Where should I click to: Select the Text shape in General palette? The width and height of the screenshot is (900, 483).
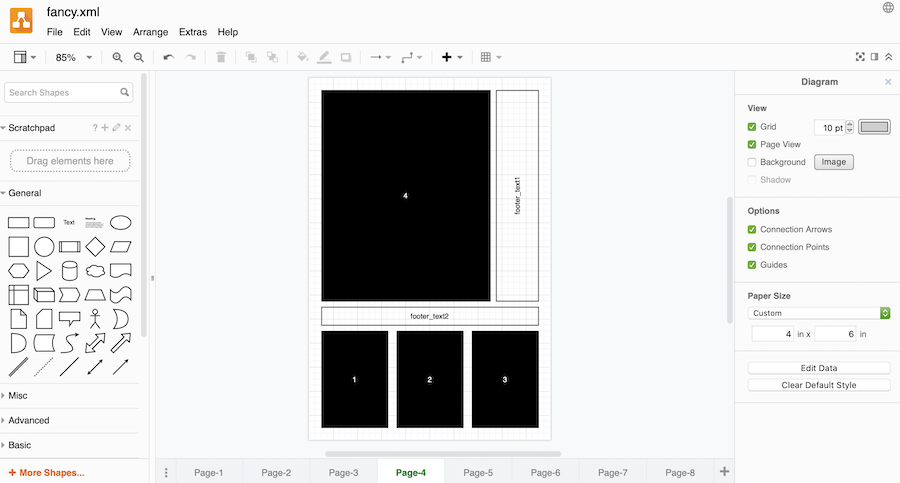[x=69, y=222]
